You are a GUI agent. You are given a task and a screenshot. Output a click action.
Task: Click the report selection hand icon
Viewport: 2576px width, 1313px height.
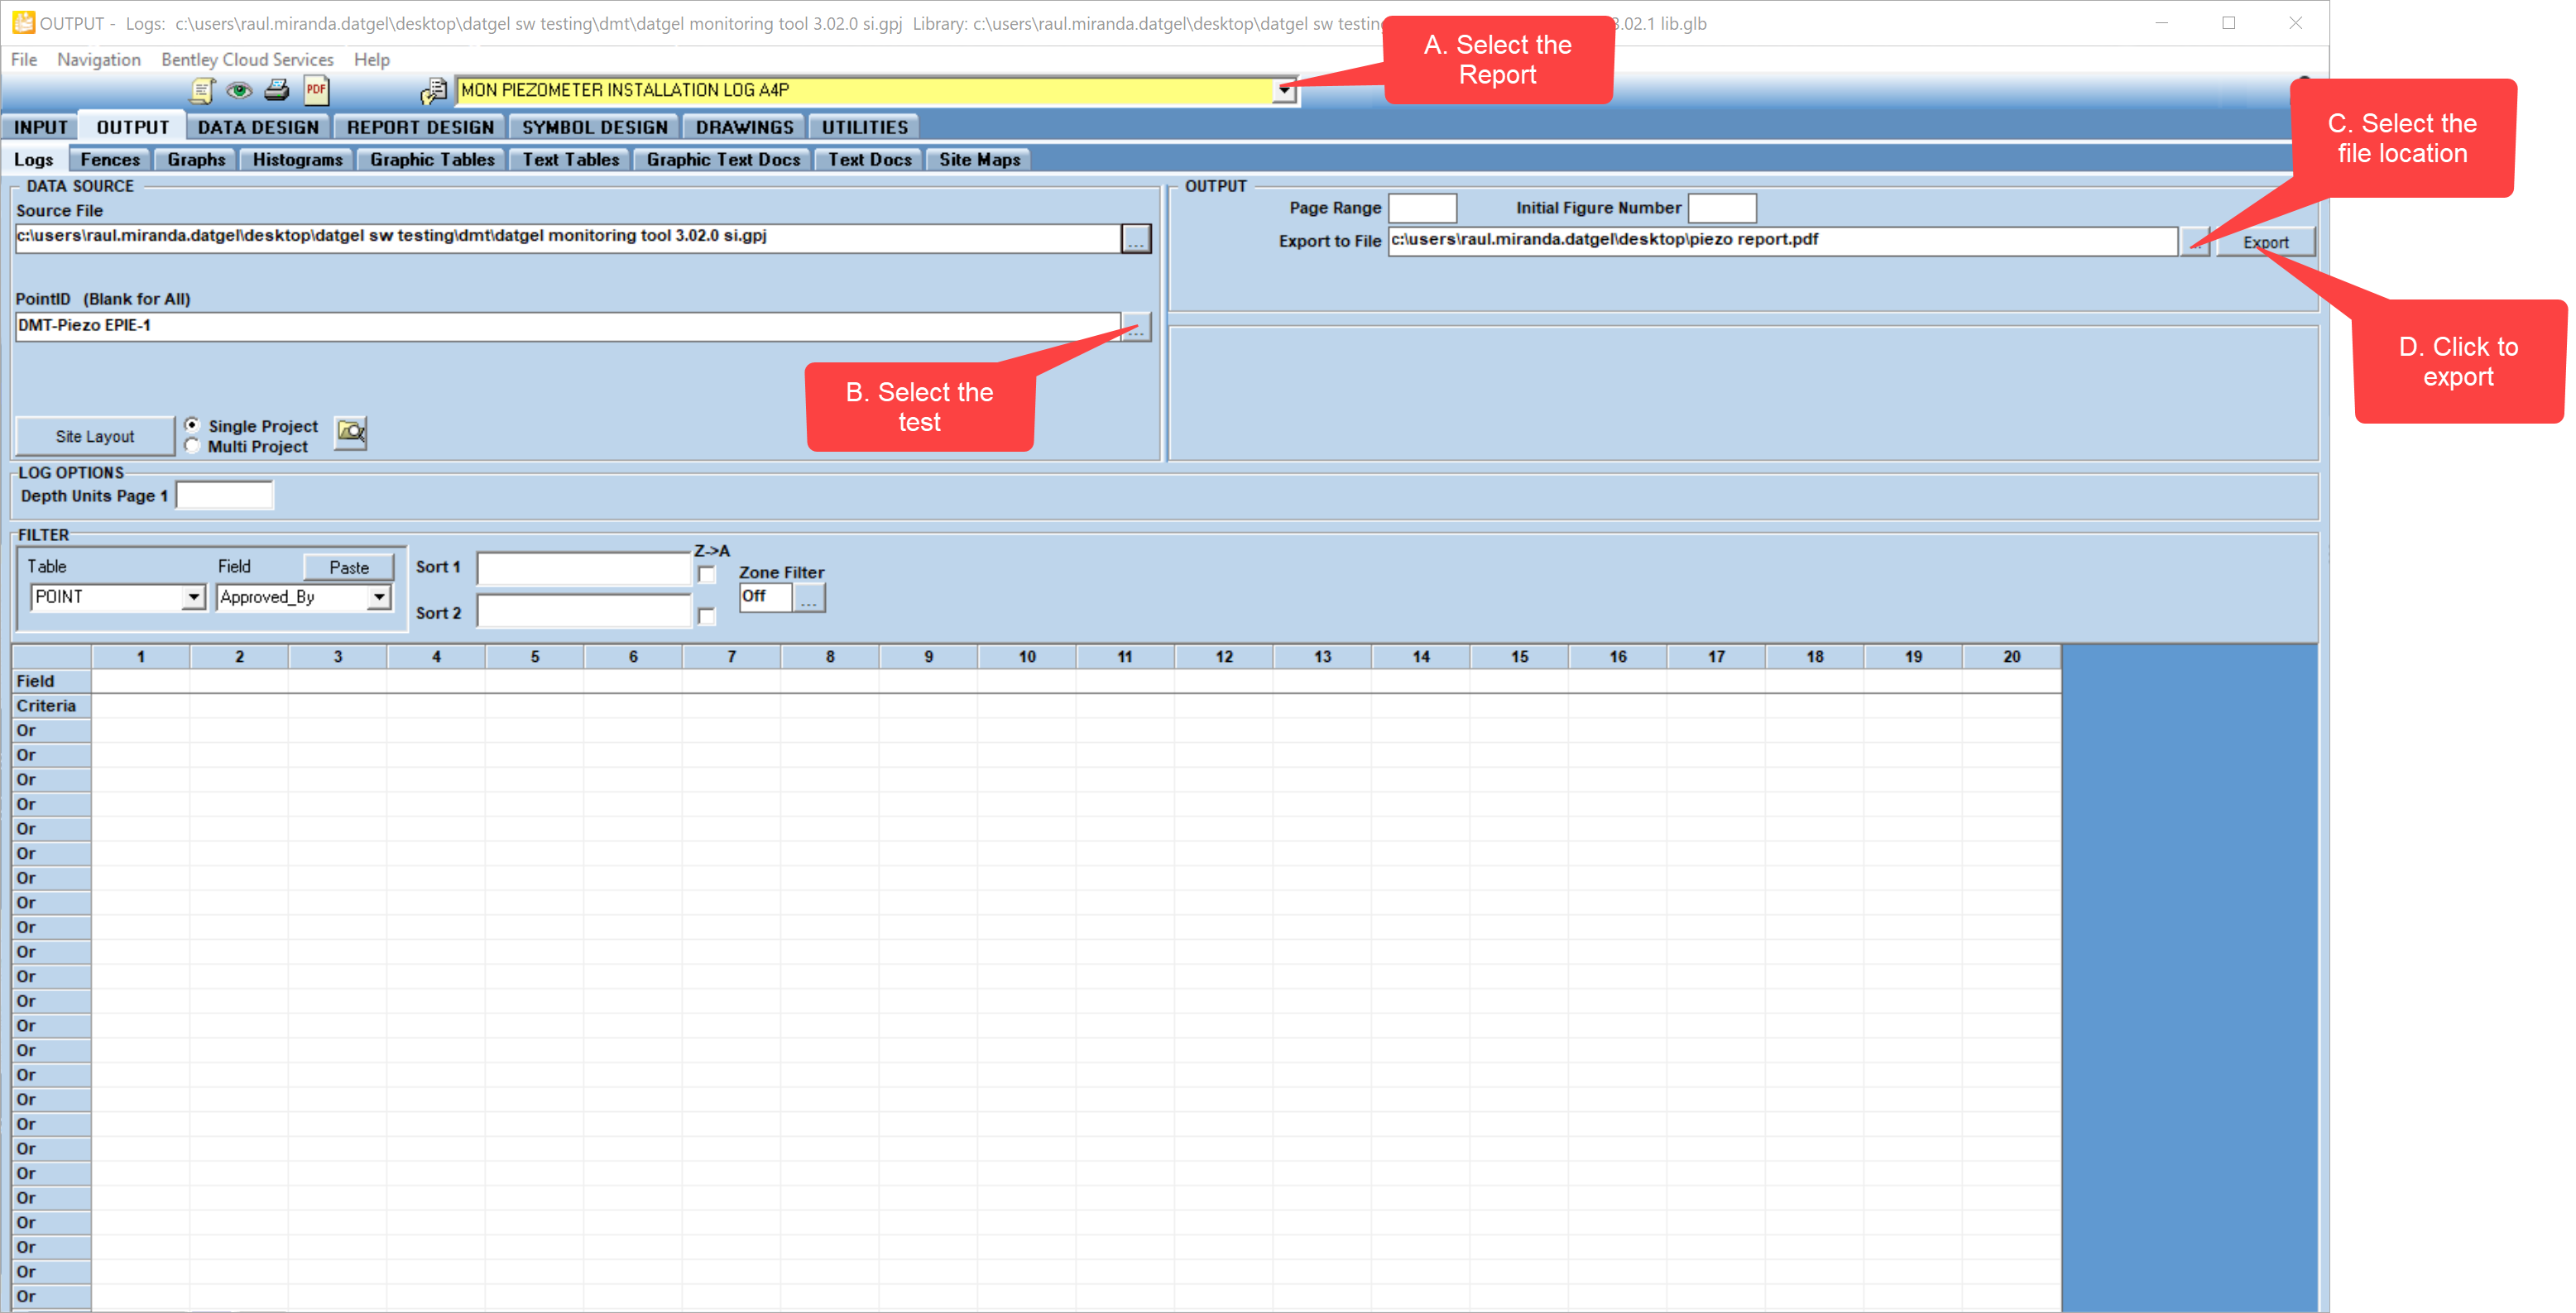433,92
